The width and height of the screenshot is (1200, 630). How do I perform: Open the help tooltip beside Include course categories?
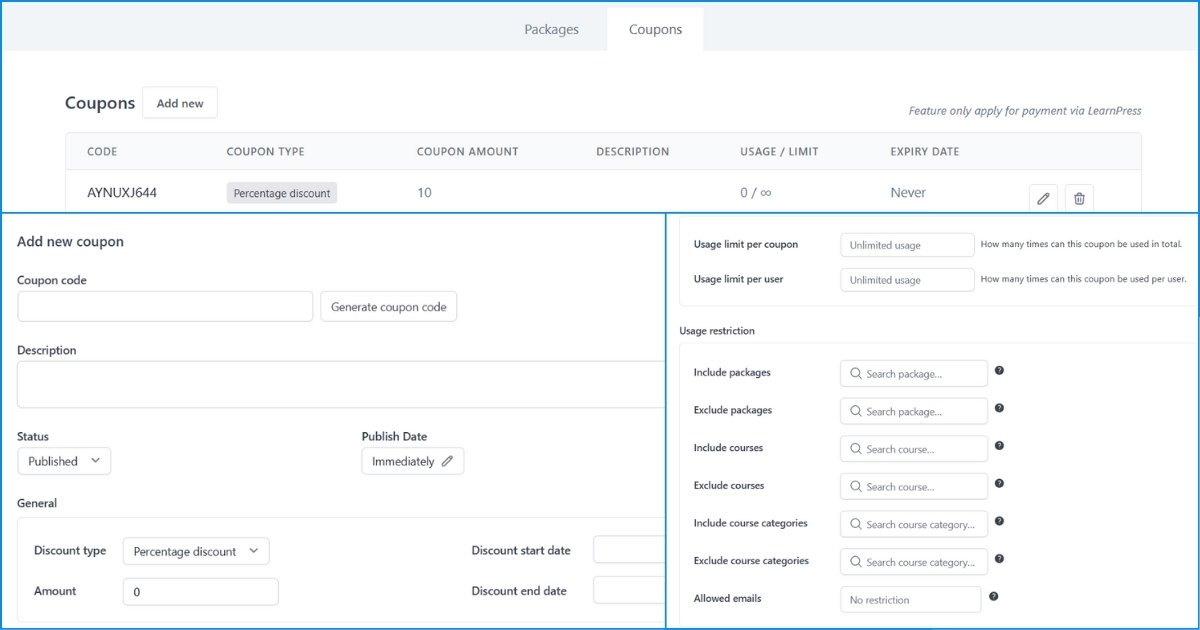click(x=999, y=522)
